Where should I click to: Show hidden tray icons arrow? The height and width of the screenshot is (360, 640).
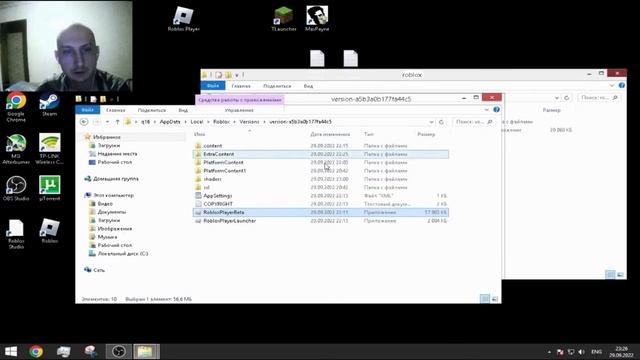pyautogui.click(x=549, y=352)
